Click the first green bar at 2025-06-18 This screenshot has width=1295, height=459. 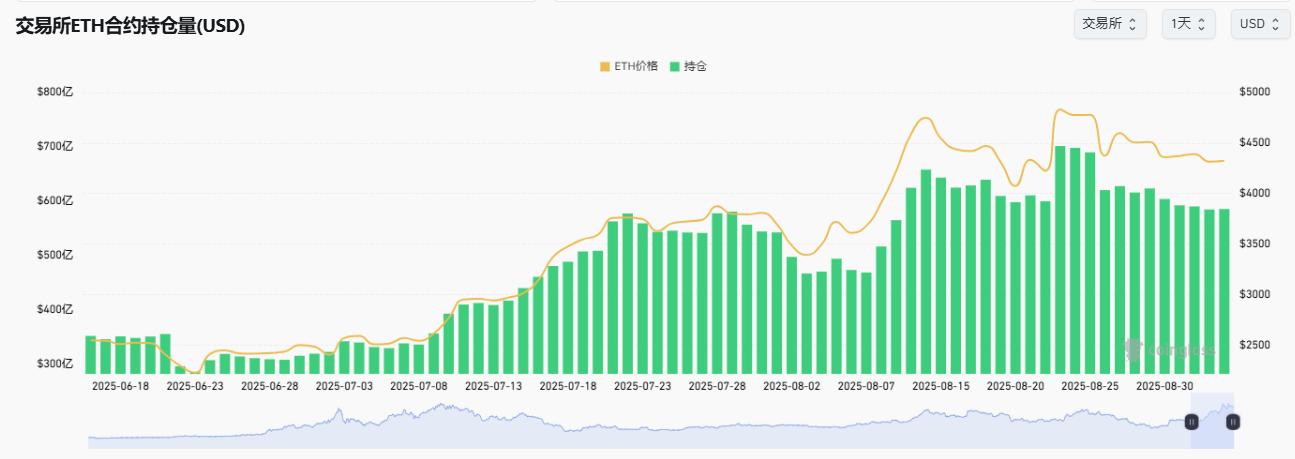pyautogui.click(x=91, y=355)
